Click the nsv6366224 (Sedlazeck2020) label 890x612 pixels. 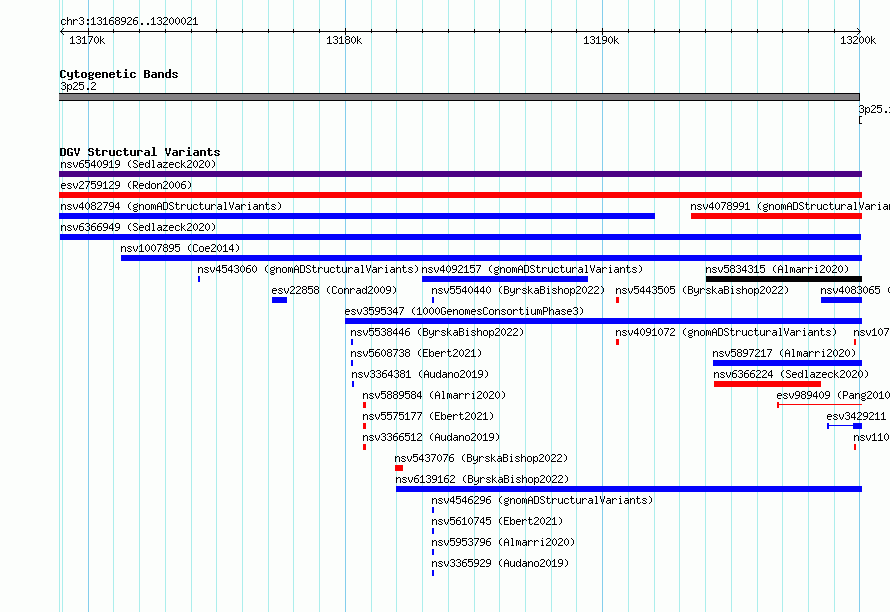tap(791, 374)
